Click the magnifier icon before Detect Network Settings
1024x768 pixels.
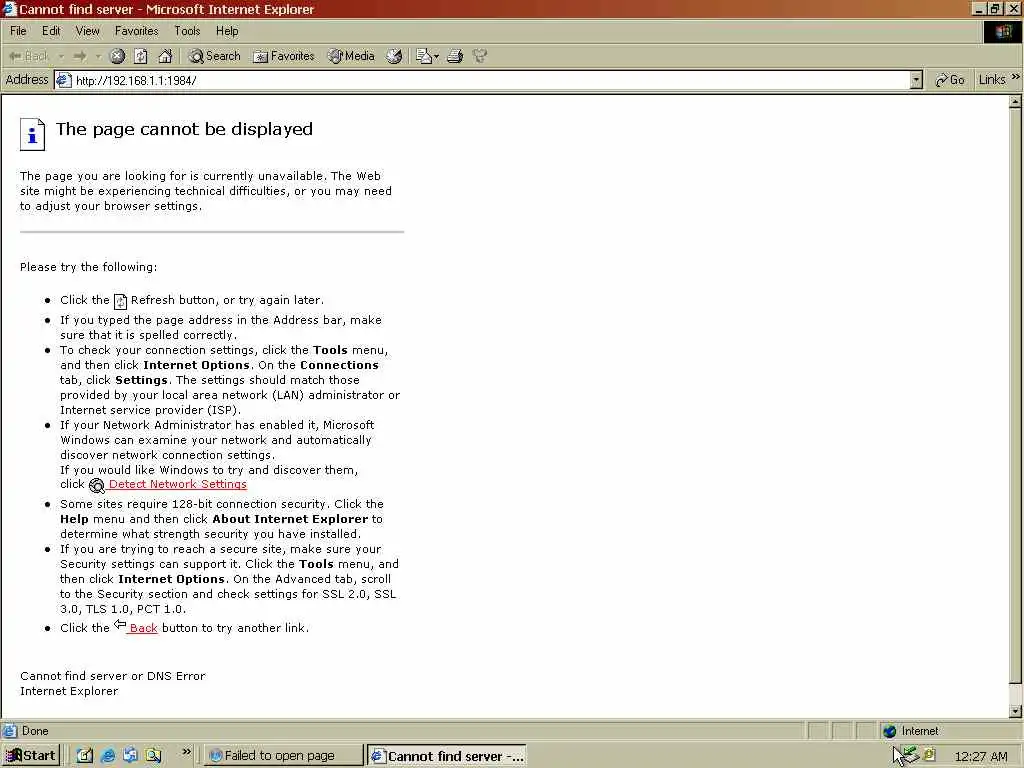pos(97,485)
